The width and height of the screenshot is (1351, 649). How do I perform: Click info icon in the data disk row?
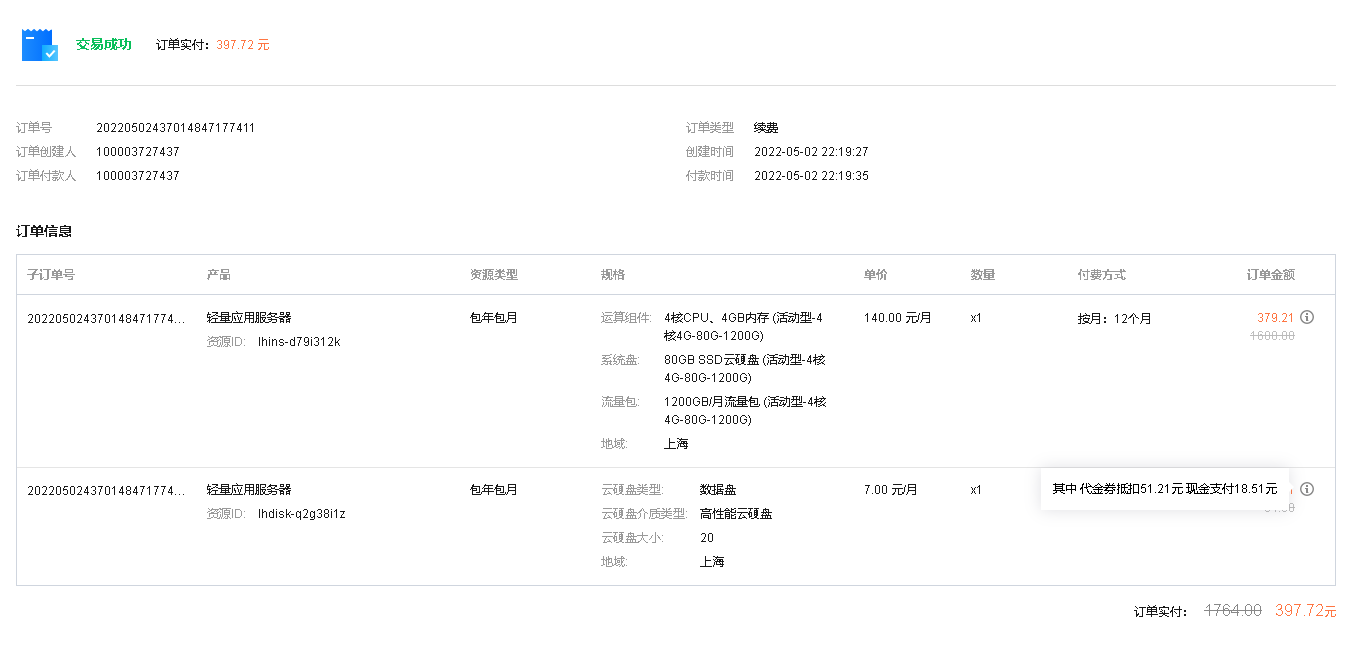(x=1307, y=489)
